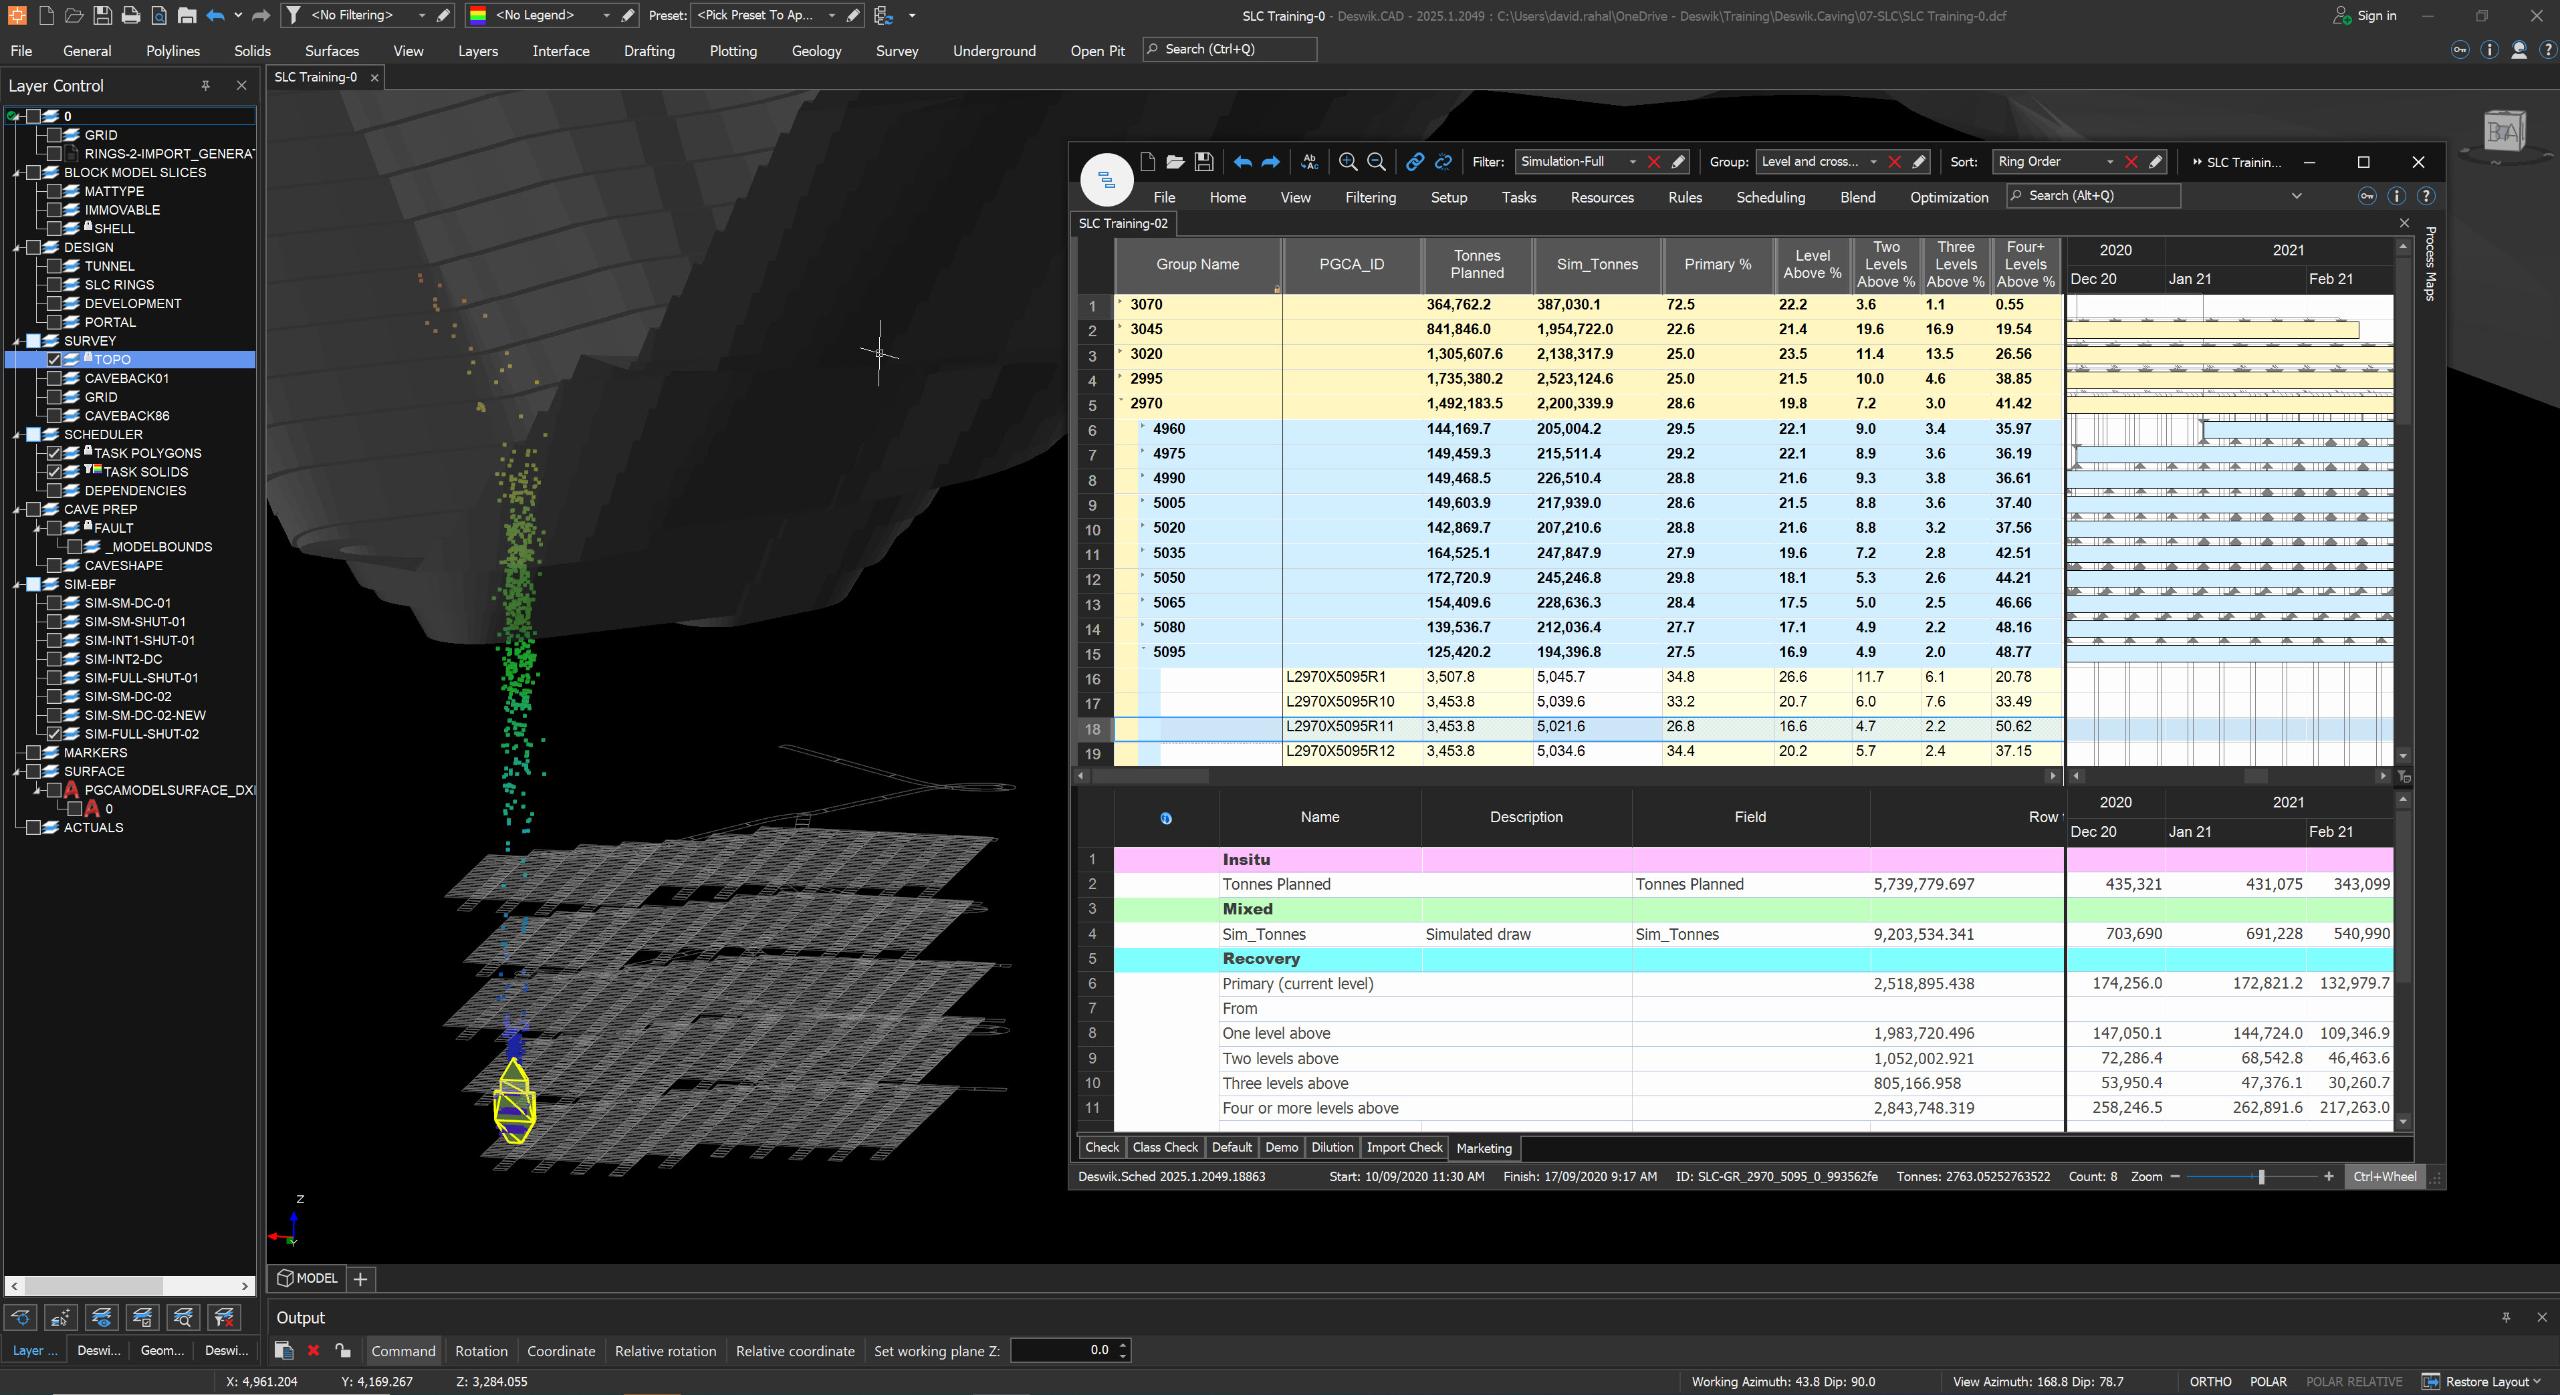Image resolution: width=2560 pixels, height=1395 pixels.
Task: Collapse the 2970 group row
Action: (x=1120, y=402)
